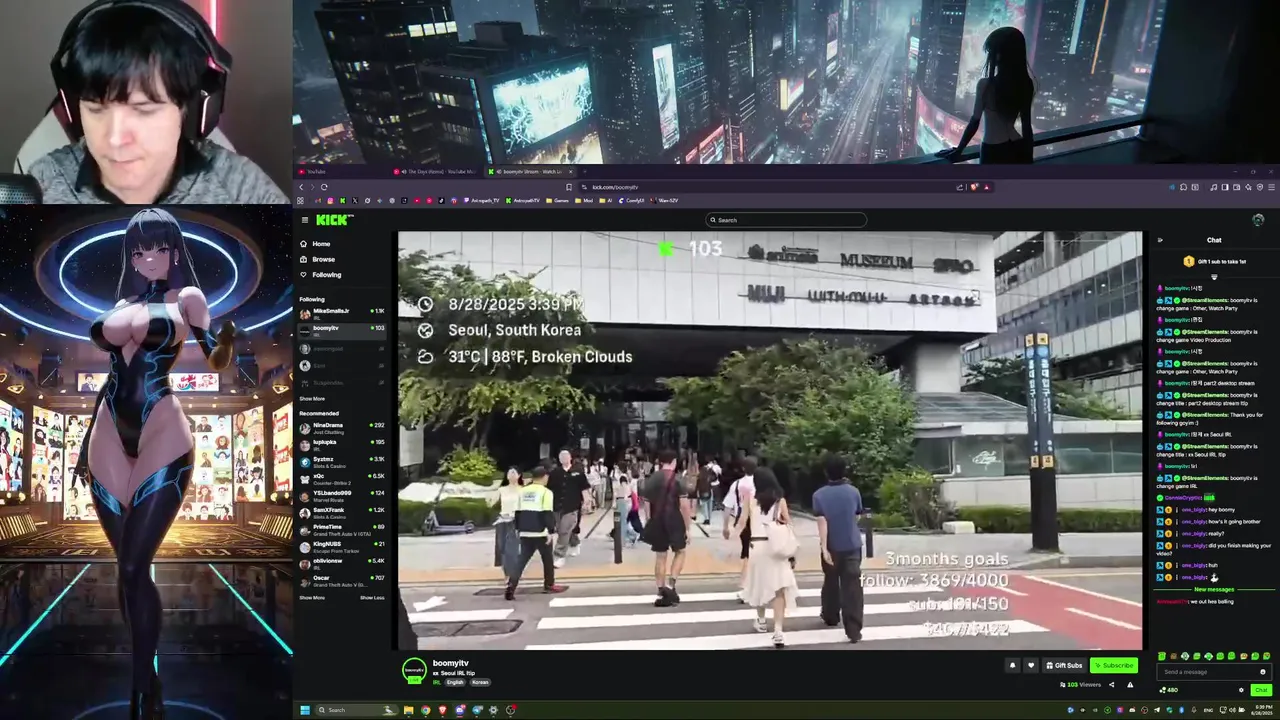Open the ComfyUI bookmark
The width and height of the screenshot is (1280, 720).
click(632, 200)
